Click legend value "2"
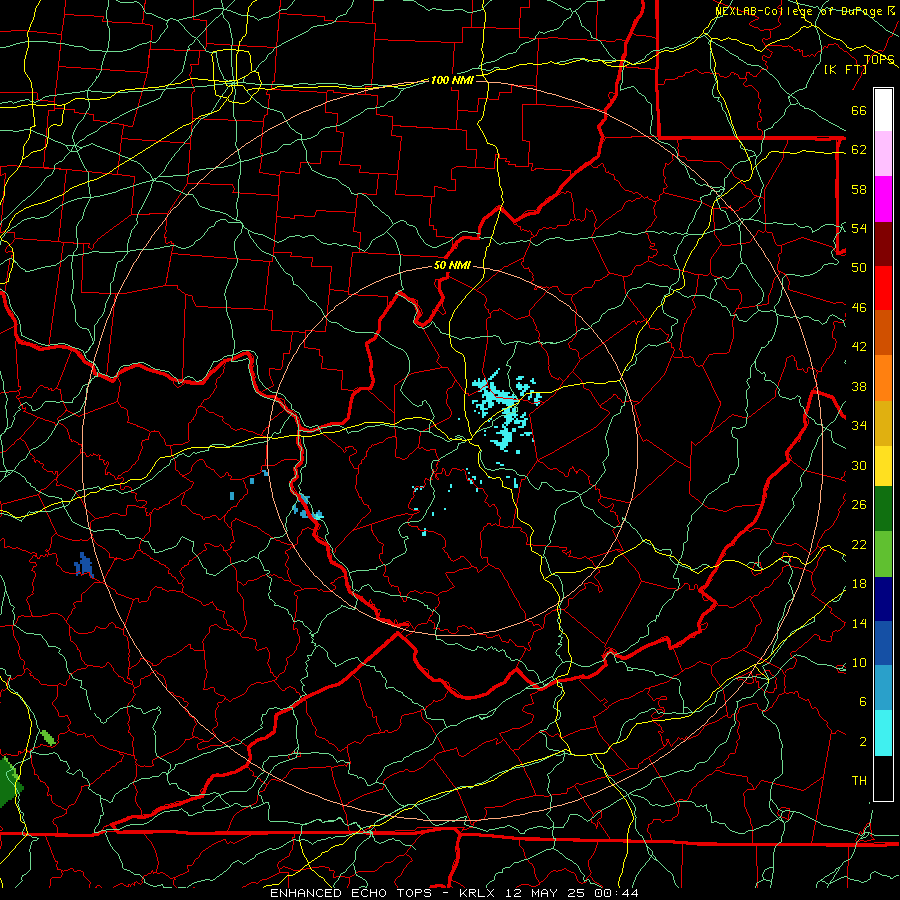The width and height of the screenshot is (900, 900). point(862,742)
